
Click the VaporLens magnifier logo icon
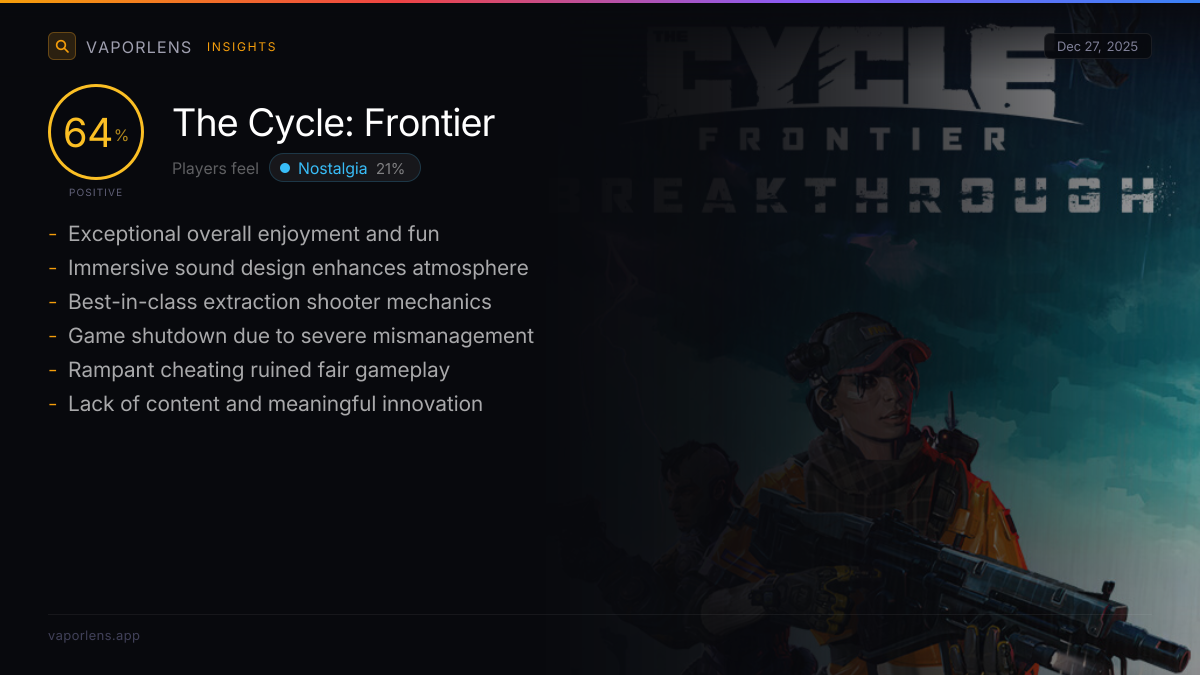(x=62, y=46)
